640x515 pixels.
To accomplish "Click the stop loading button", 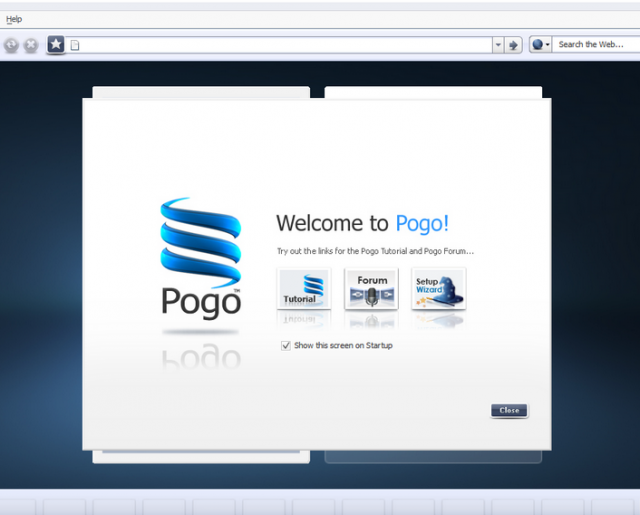I will tap(31, 45).
